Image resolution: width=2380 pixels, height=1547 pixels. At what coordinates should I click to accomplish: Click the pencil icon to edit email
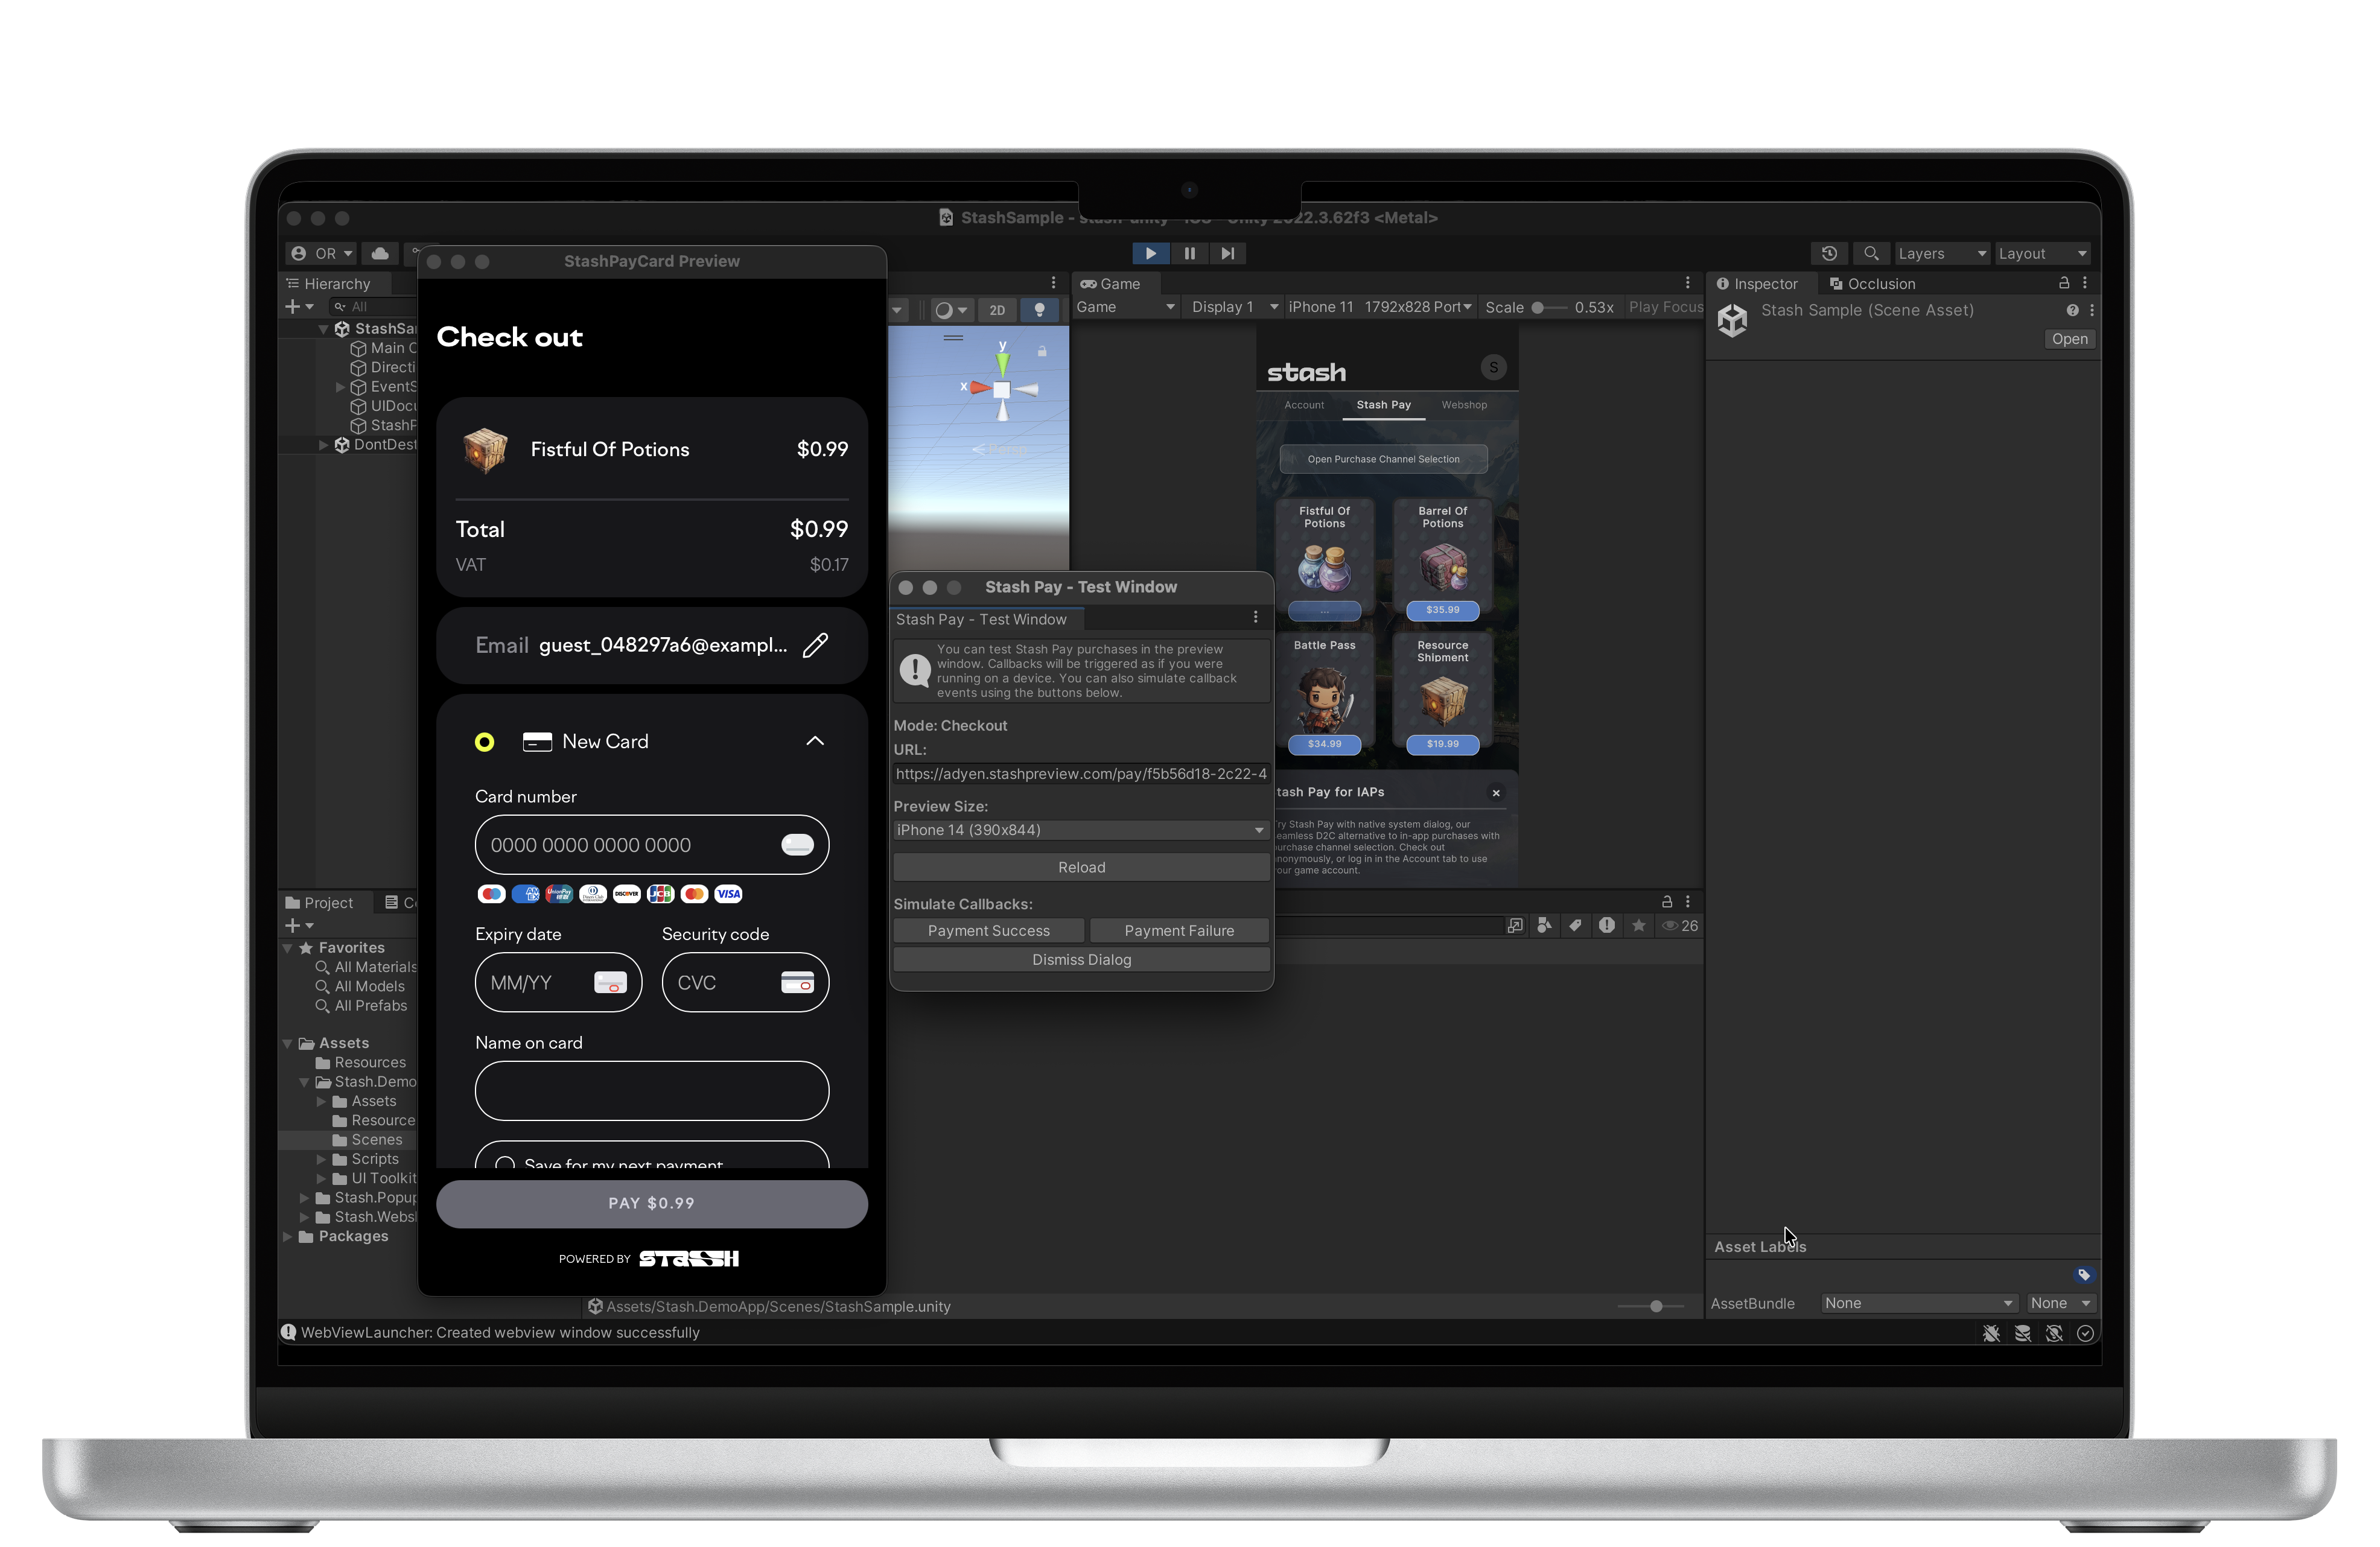[815, 646]
